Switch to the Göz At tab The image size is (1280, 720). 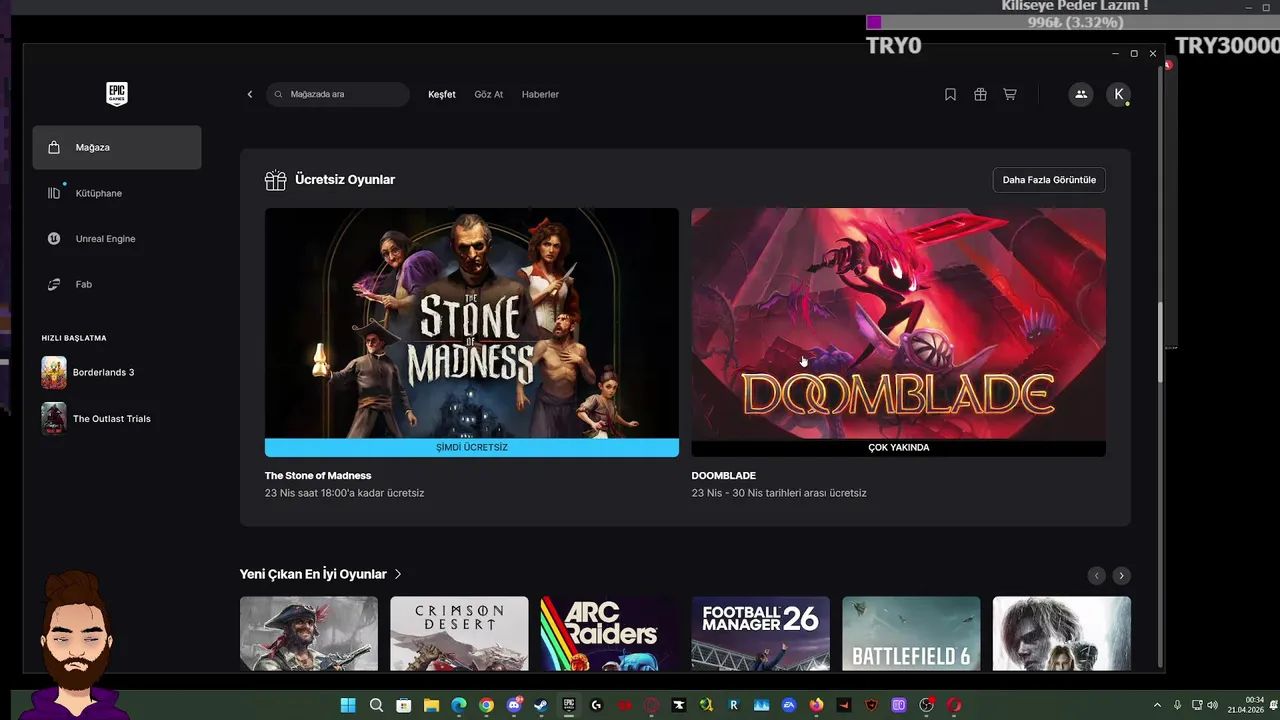click(489, 94)
